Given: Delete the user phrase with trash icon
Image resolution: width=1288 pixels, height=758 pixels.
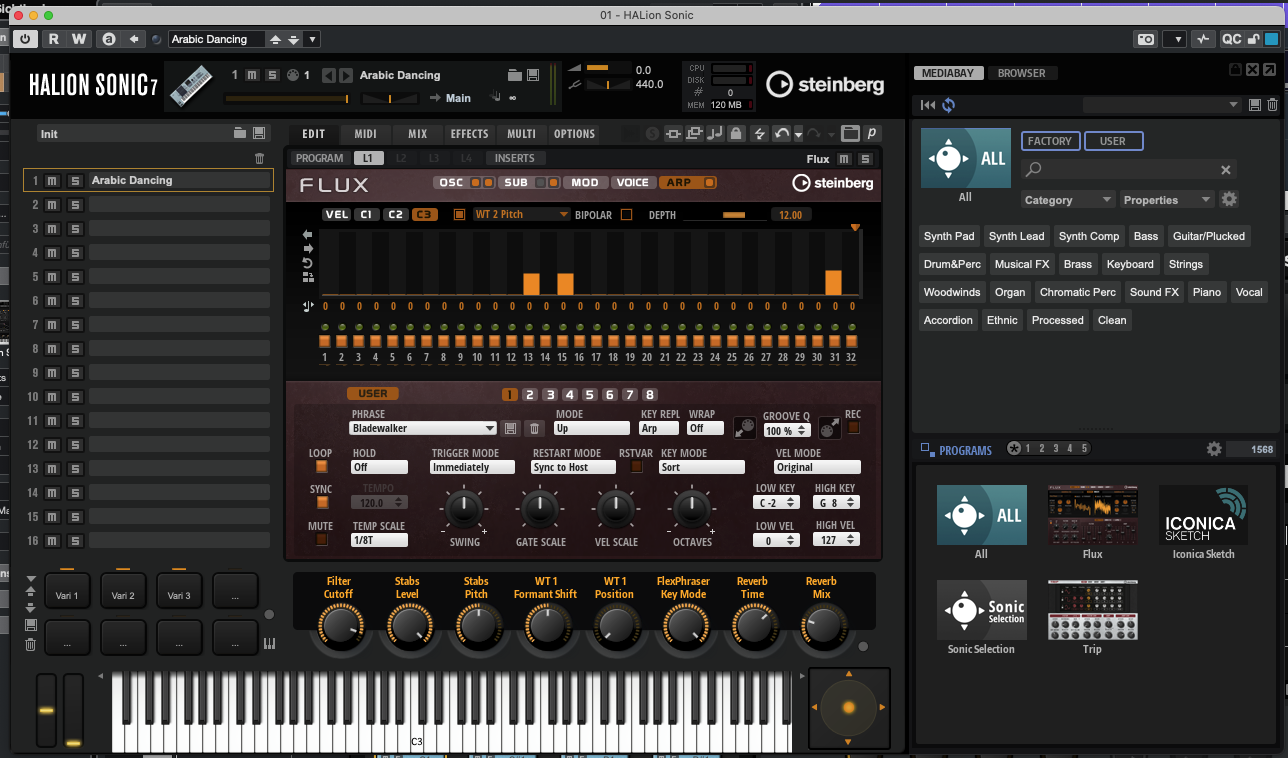Looking at the screenshot, I should 535,428.
